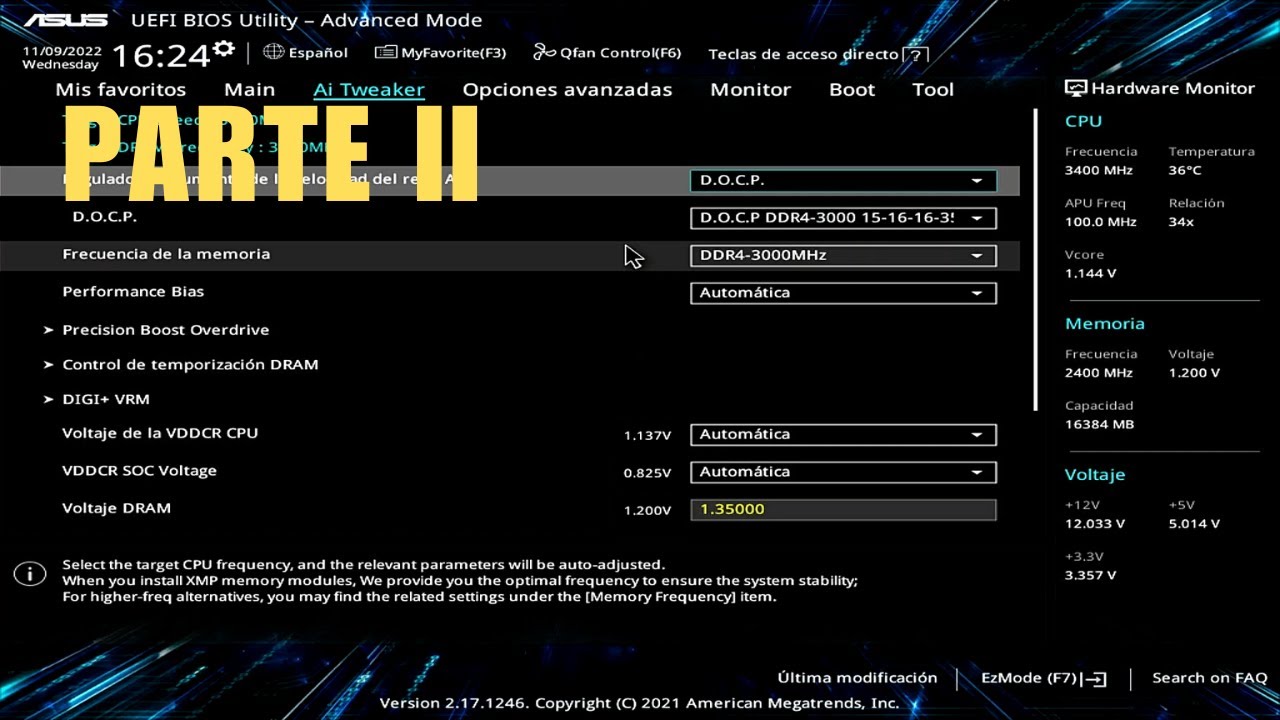The width and height of the screenshot is (1280, 720).
Task: Click the 16:24 clock display
Action: point(160,56)
